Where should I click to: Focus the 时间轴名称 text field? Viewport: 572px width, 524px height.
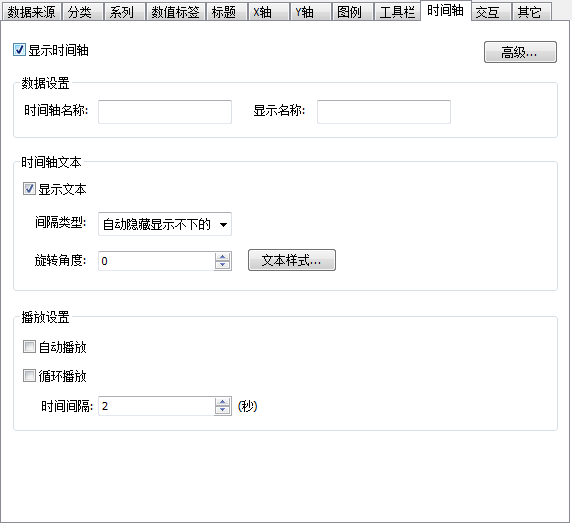pyautogui.click(x=165, y=112)
